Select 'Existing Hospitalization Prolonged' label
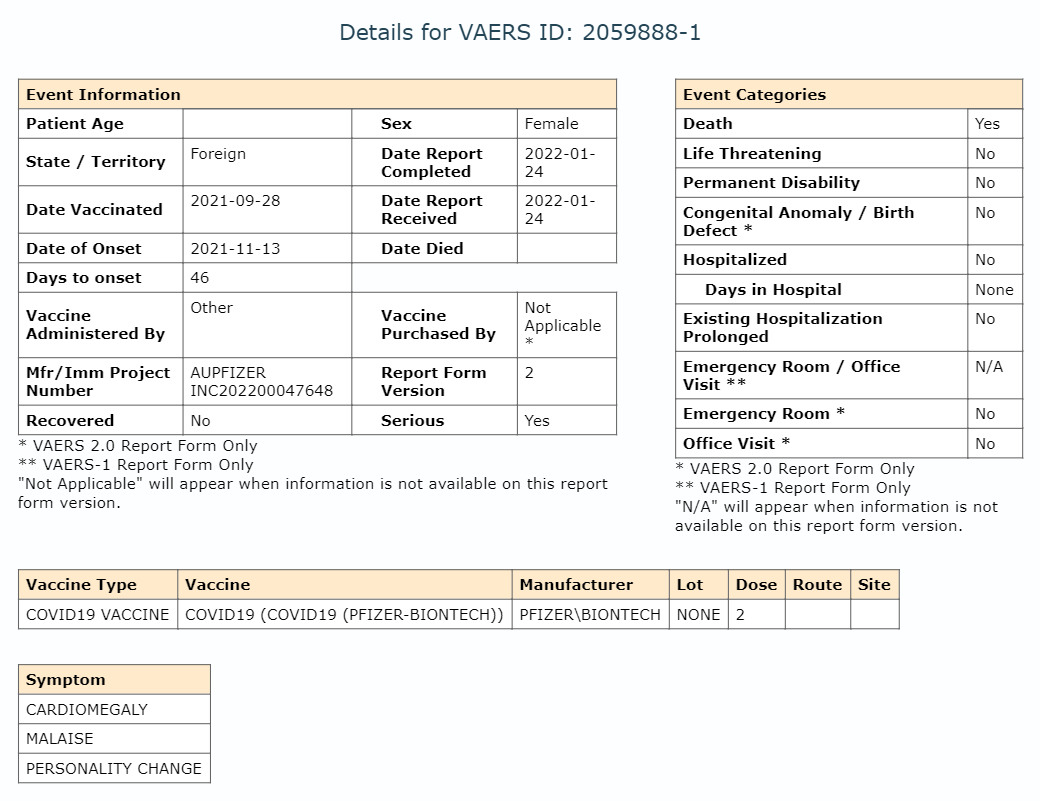The width and height of the screenshot is (1040, 801). pos(783,328)
